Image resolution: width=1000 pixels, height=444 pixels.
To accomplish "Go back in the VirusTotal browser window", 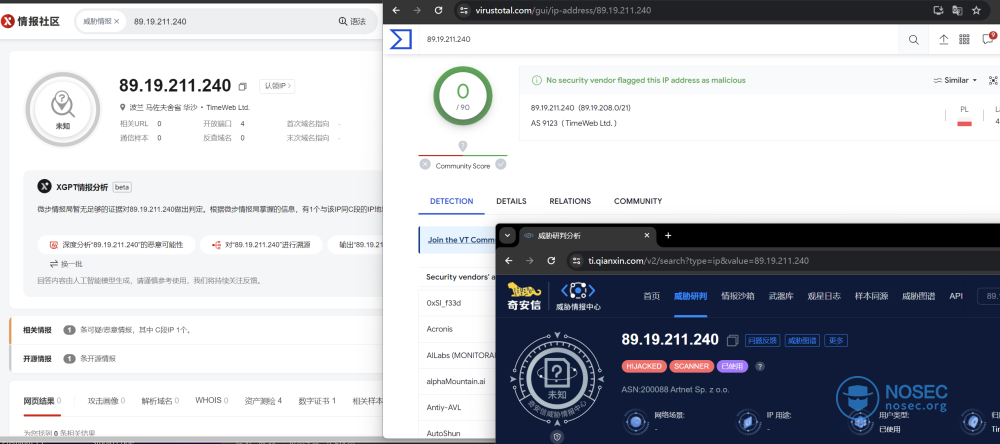I will (x=396, y=10).
